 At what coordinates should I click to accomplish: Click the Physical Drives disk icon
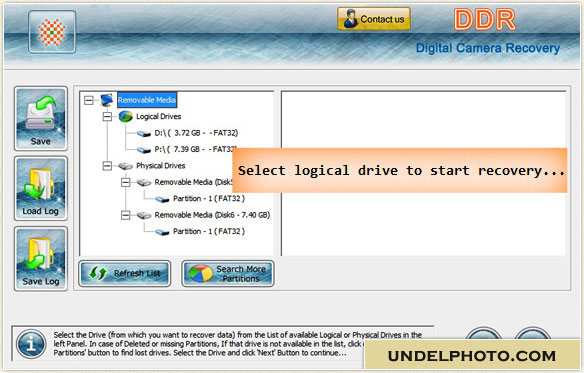(125, 166)
